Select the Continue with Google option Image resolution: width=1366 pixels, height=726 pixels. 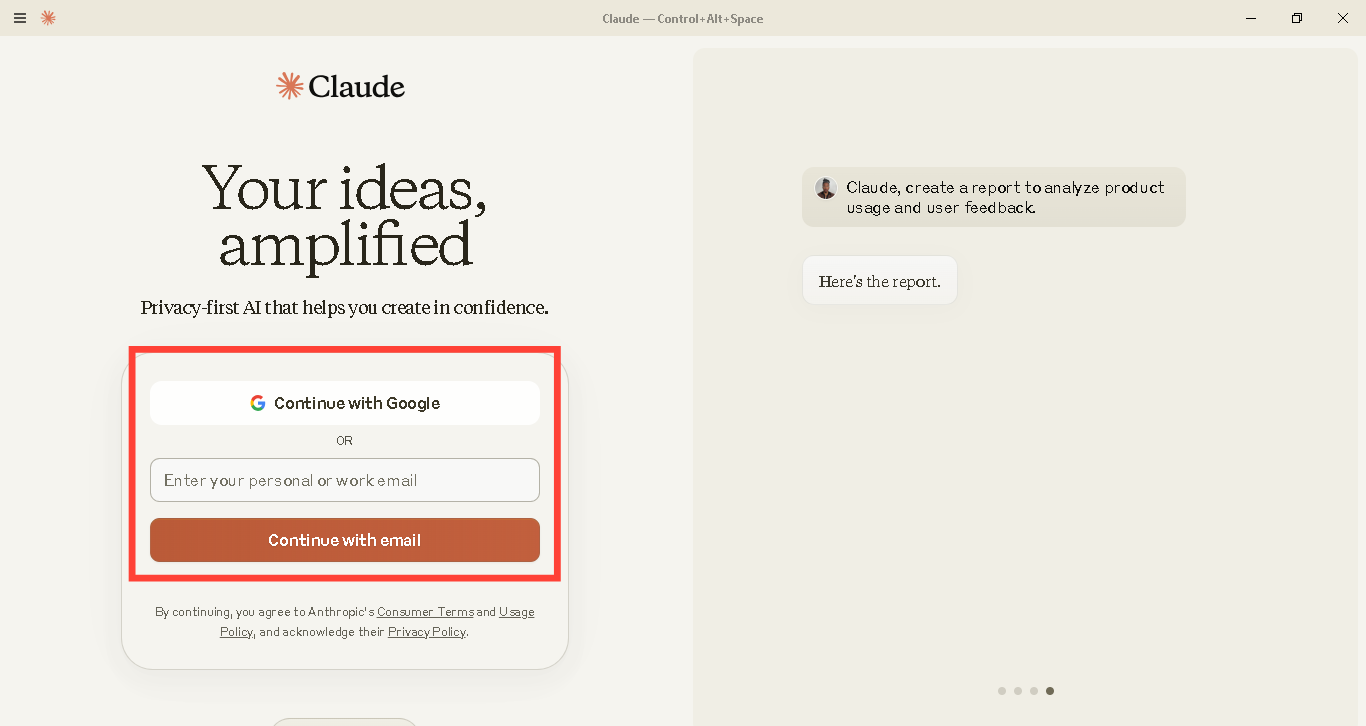(344, 402)
